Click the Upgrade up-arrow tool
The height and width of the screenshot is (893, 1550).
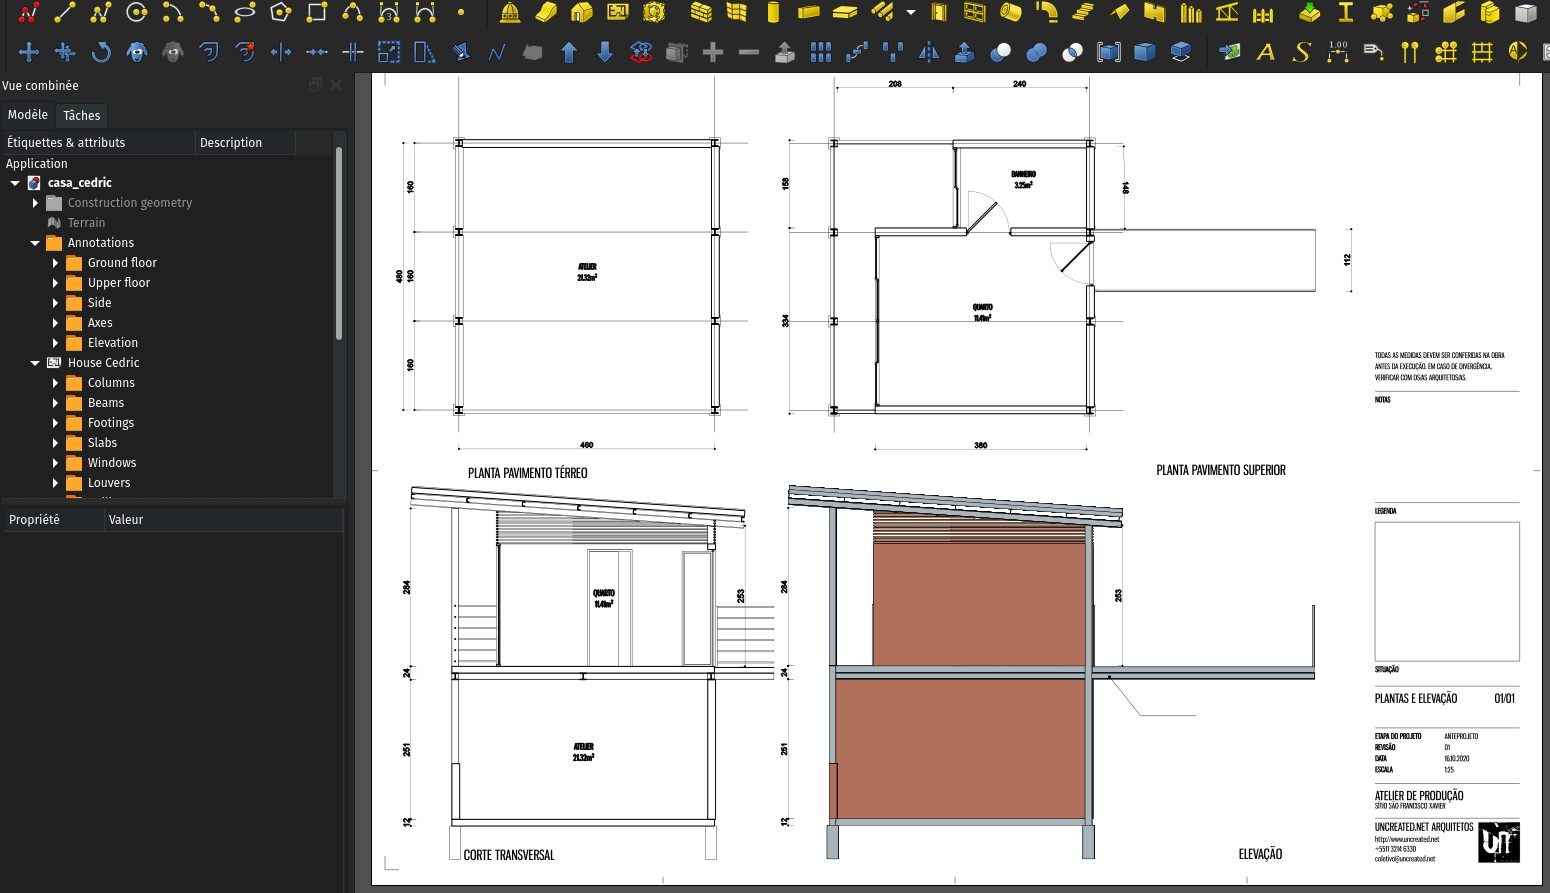pos(569,52)
